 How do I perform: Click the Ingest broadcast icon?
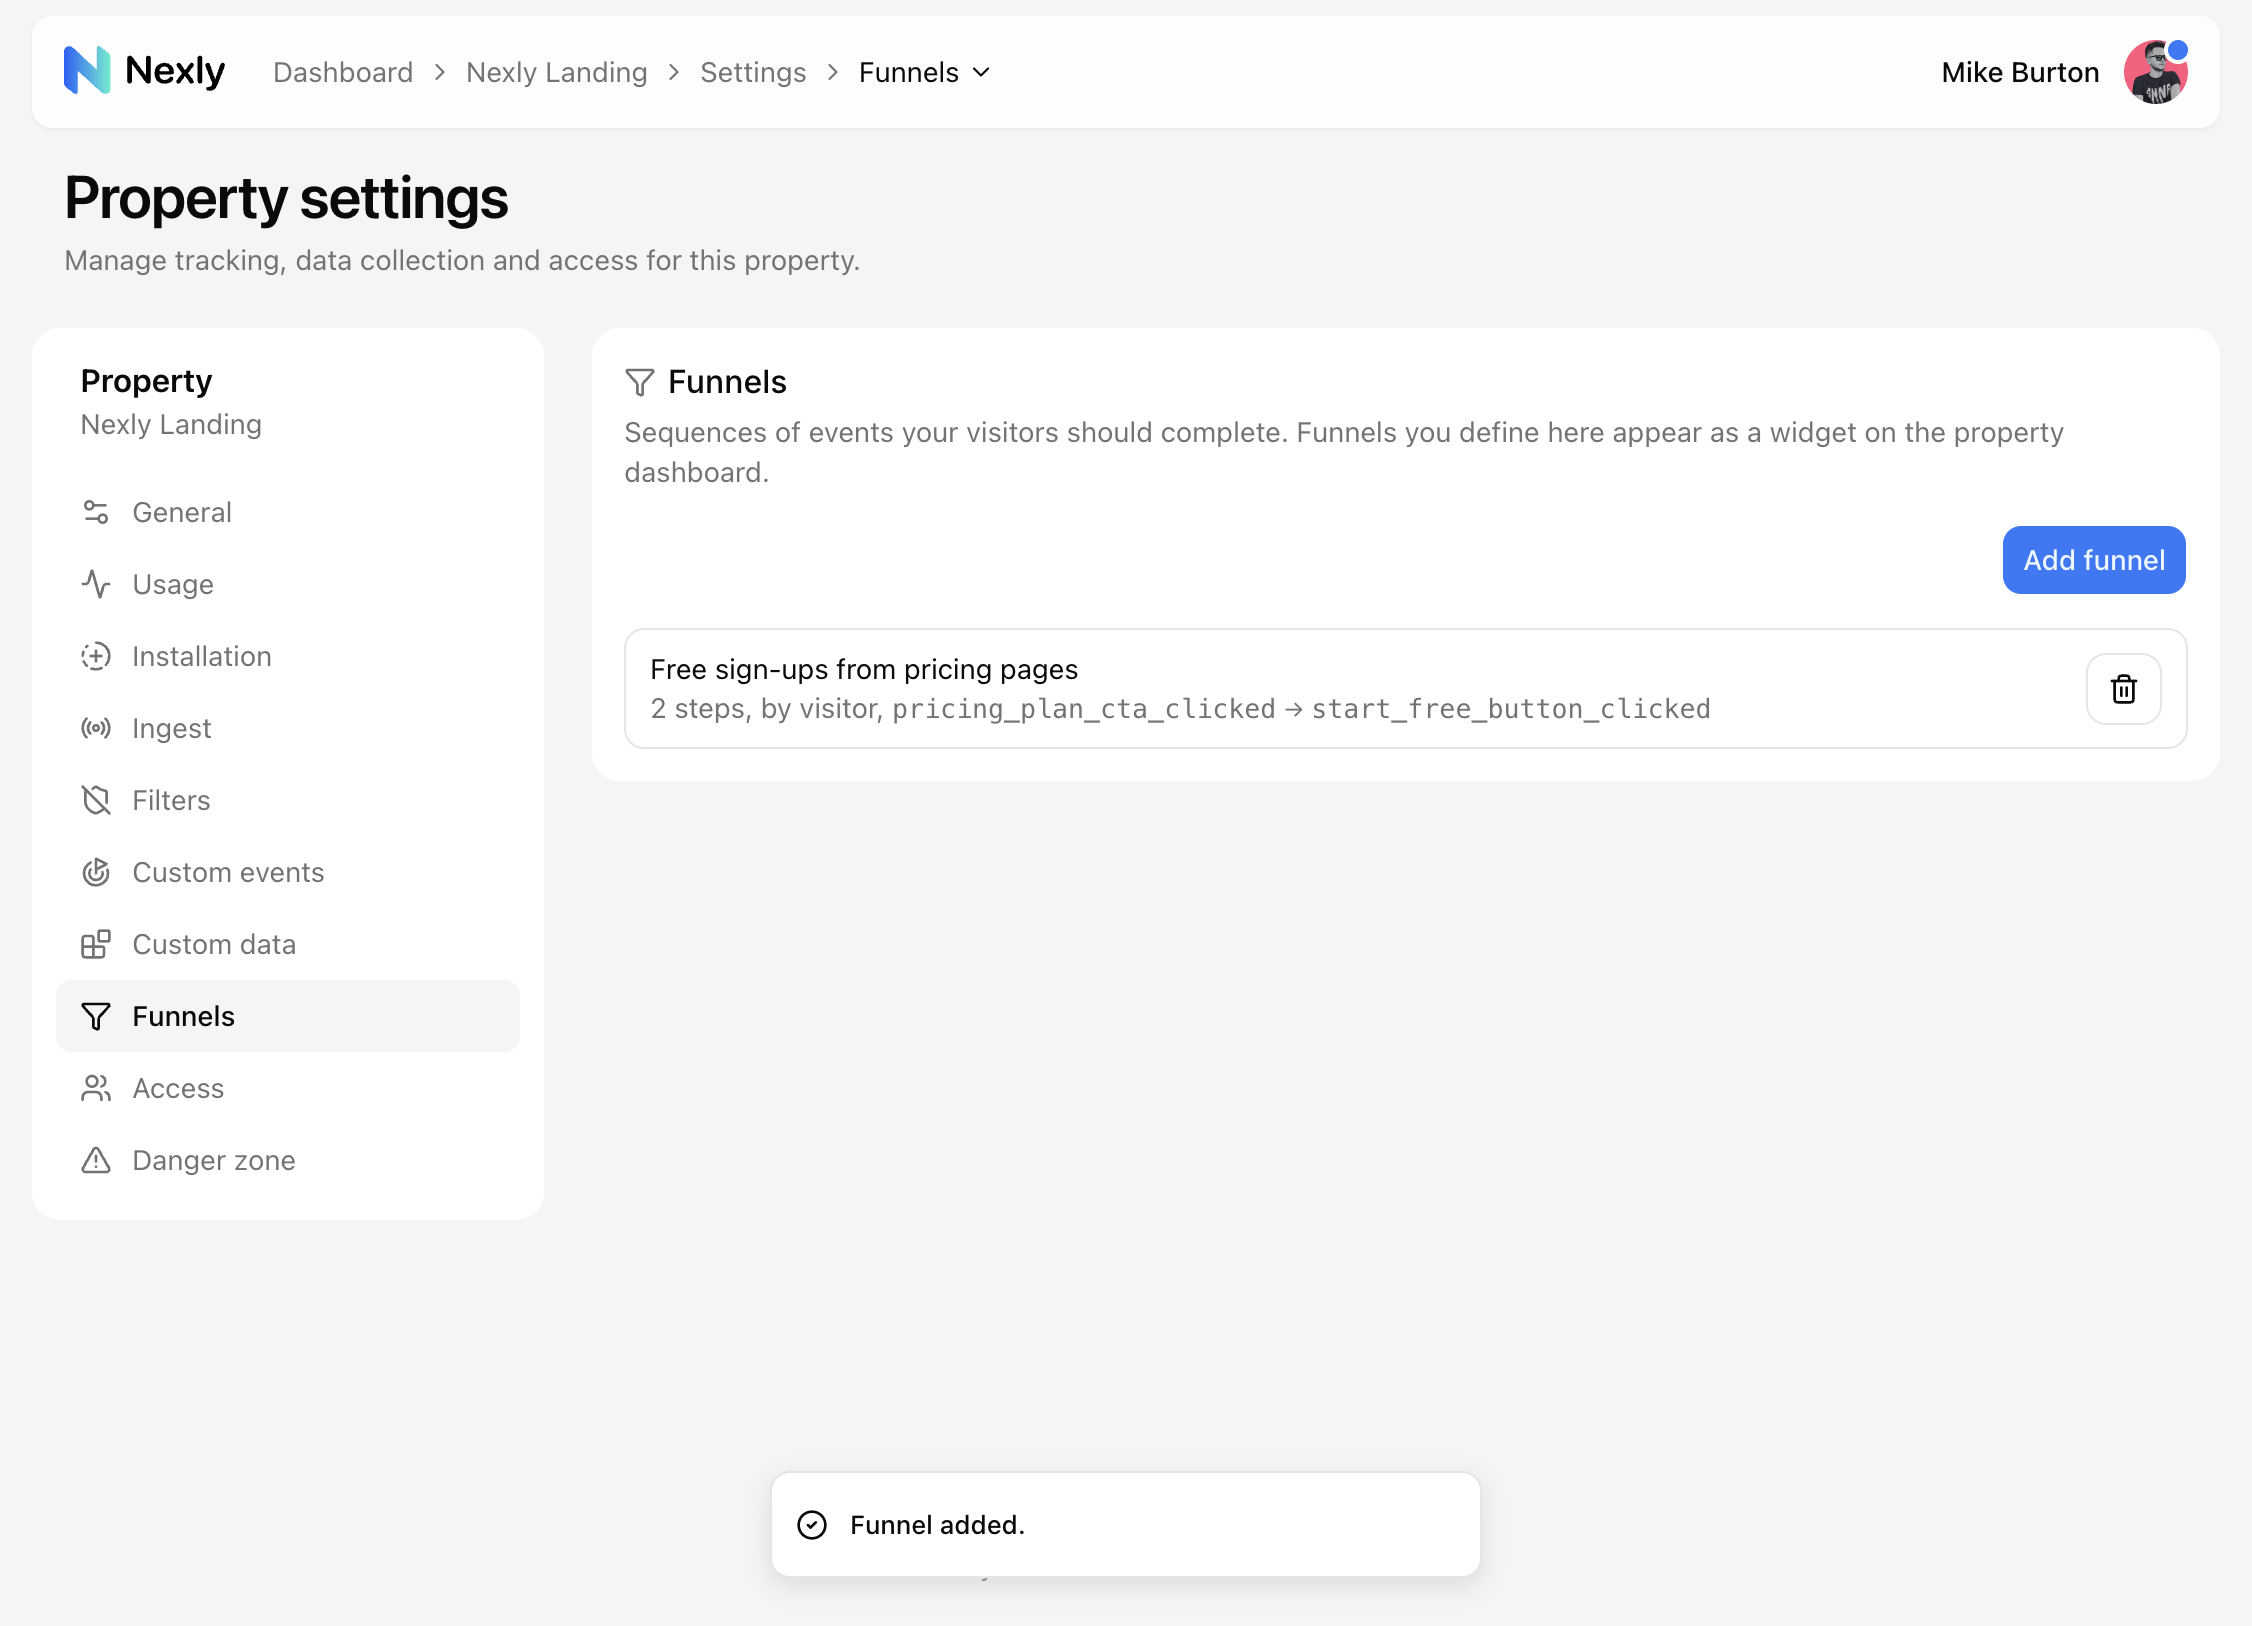point(96,728)
